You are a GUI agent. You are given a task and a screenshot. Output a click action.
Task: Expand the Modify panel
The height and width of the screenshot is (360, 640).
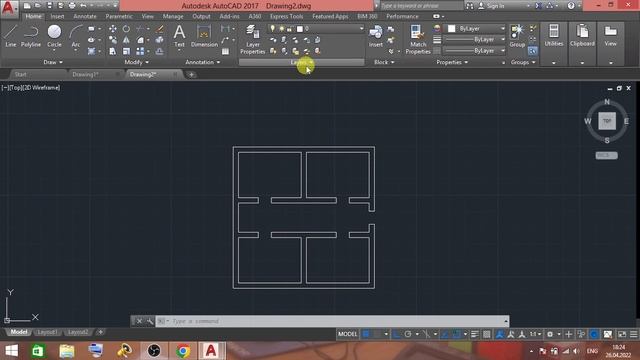tap(136, 62)
